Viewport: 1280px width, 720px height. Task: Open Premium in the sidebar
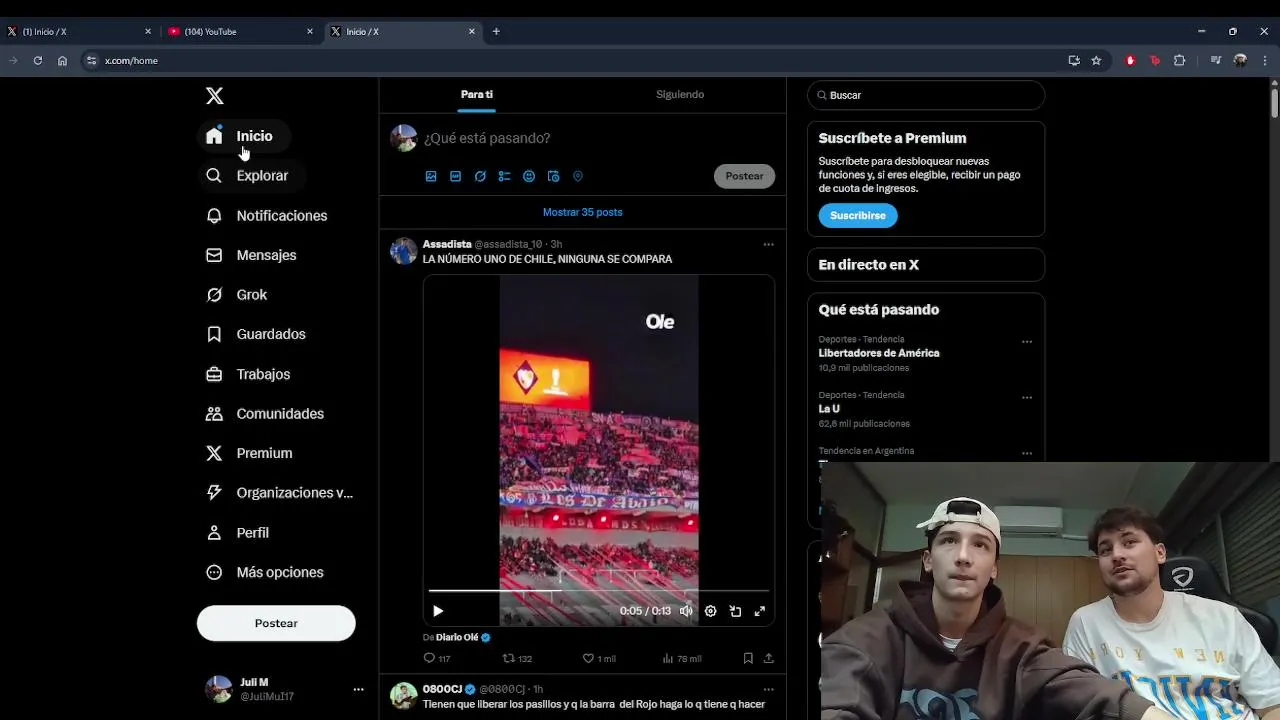249,453
